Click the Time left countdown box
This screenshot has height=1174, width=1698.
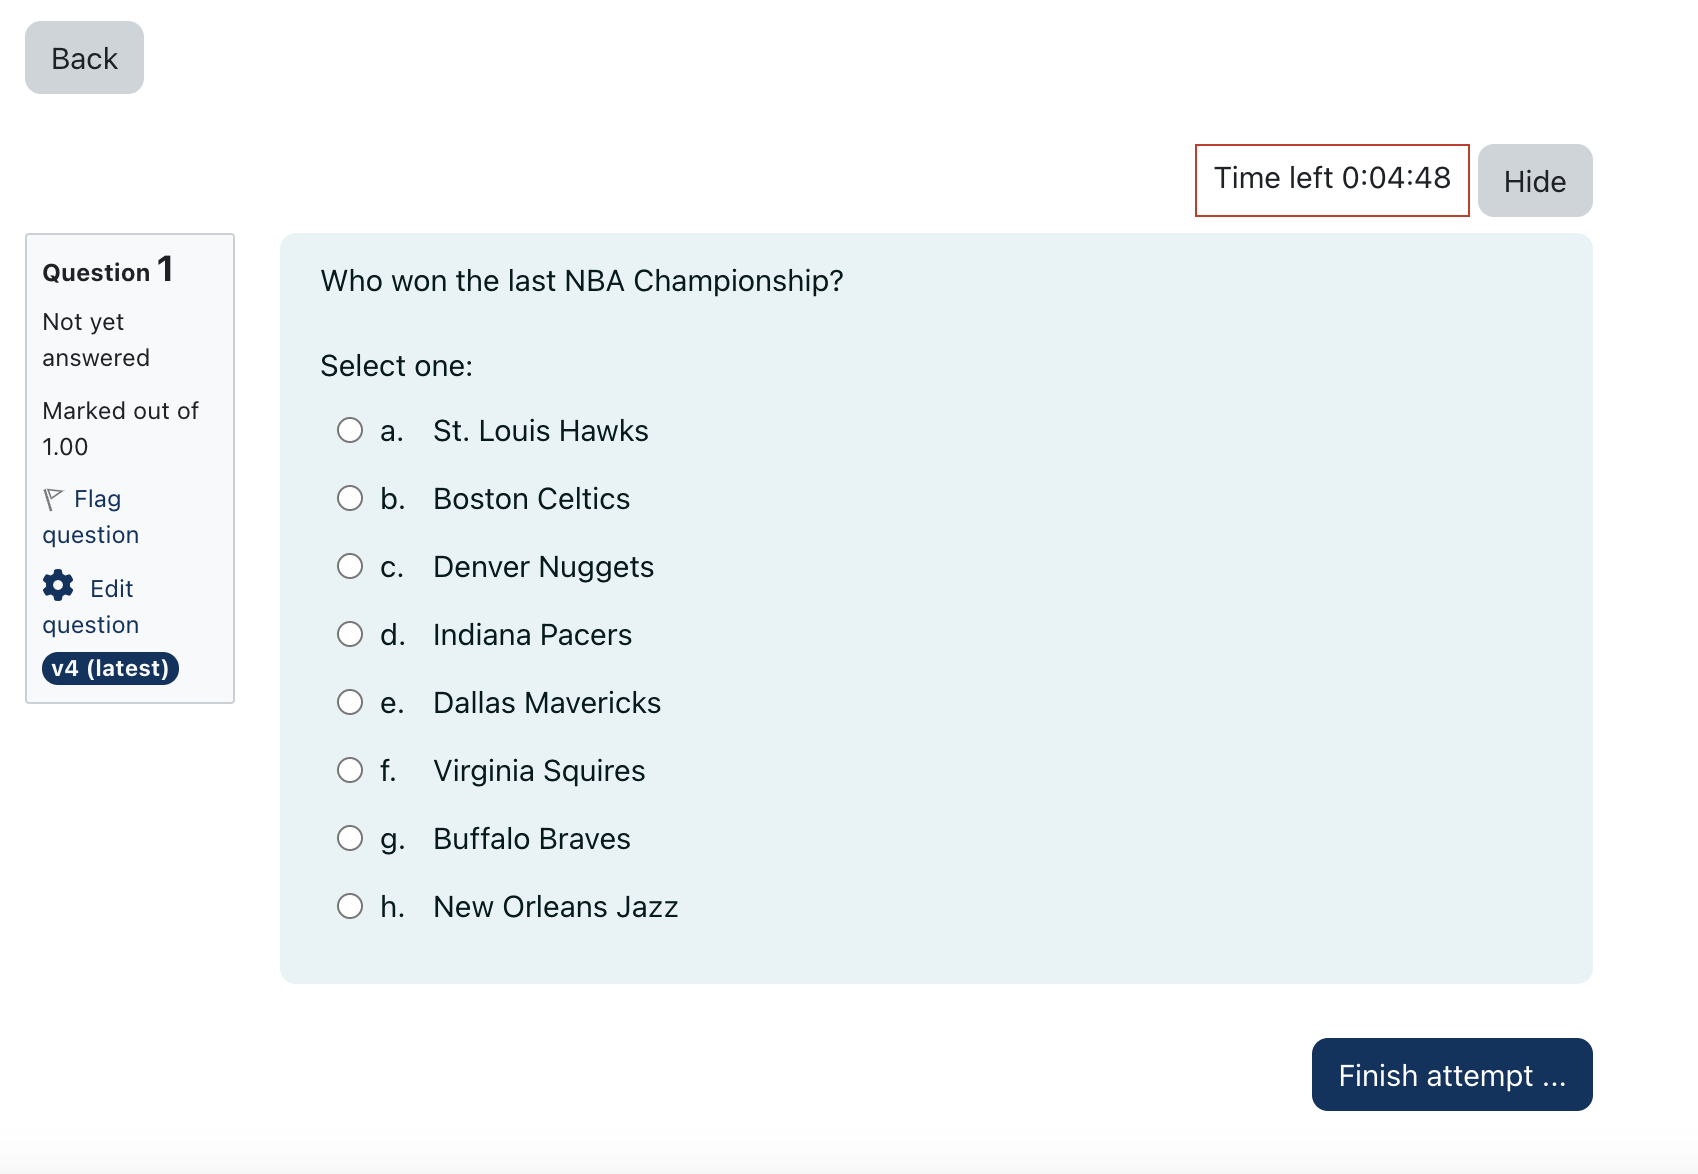[1331, 179]
